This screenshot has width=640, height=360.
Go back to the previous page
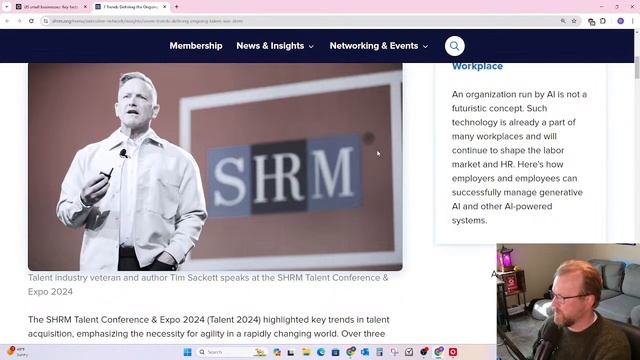[x=7, y=21]
